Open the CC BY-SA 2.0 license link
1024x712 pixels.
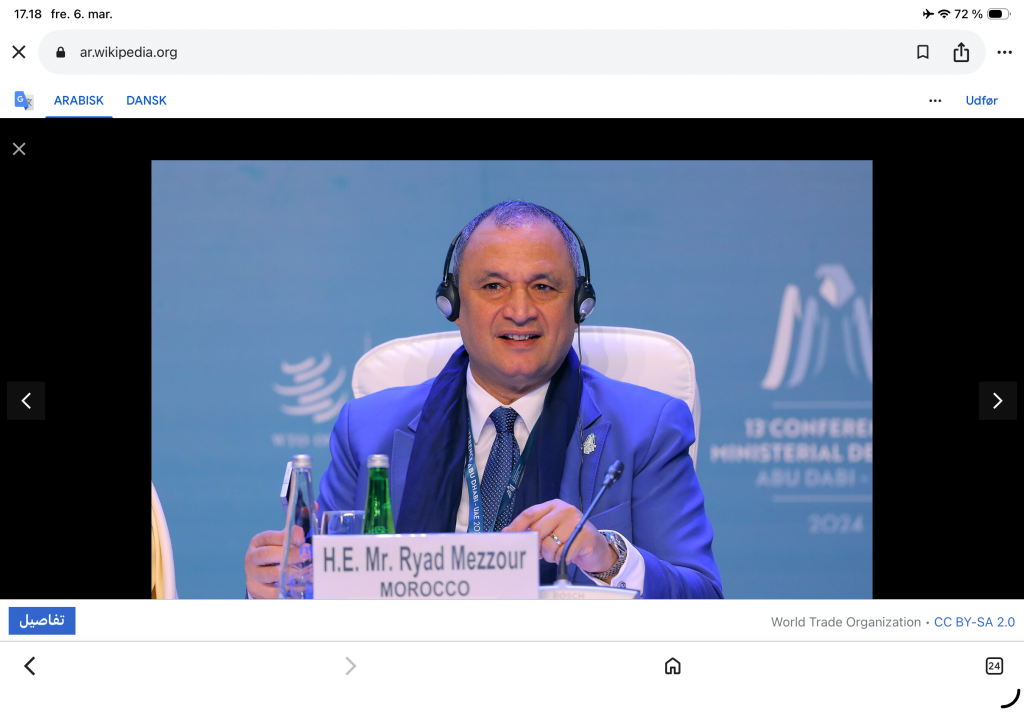click(x=974, y=622)
